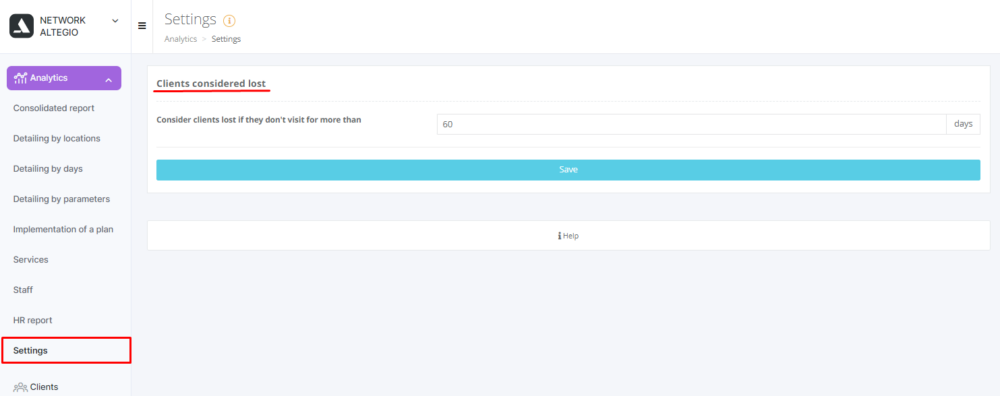
Task: Open the Services report
Action: (x=31, y=260)
